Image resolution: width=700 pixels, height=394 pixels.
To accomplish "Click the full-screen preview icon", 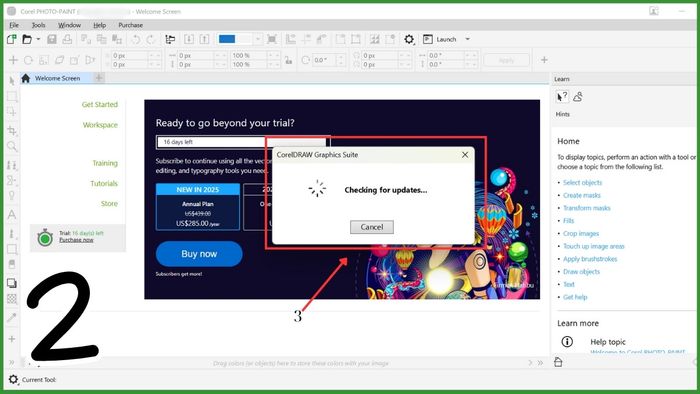I will coord(272,39).
